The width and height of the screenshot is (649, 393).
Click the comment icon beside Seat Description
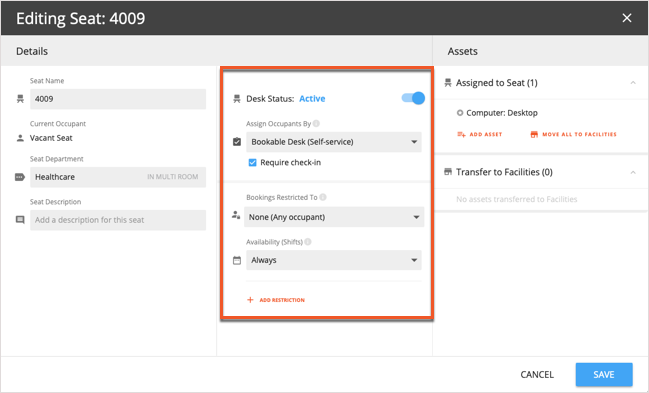click(x=20, y=220)
